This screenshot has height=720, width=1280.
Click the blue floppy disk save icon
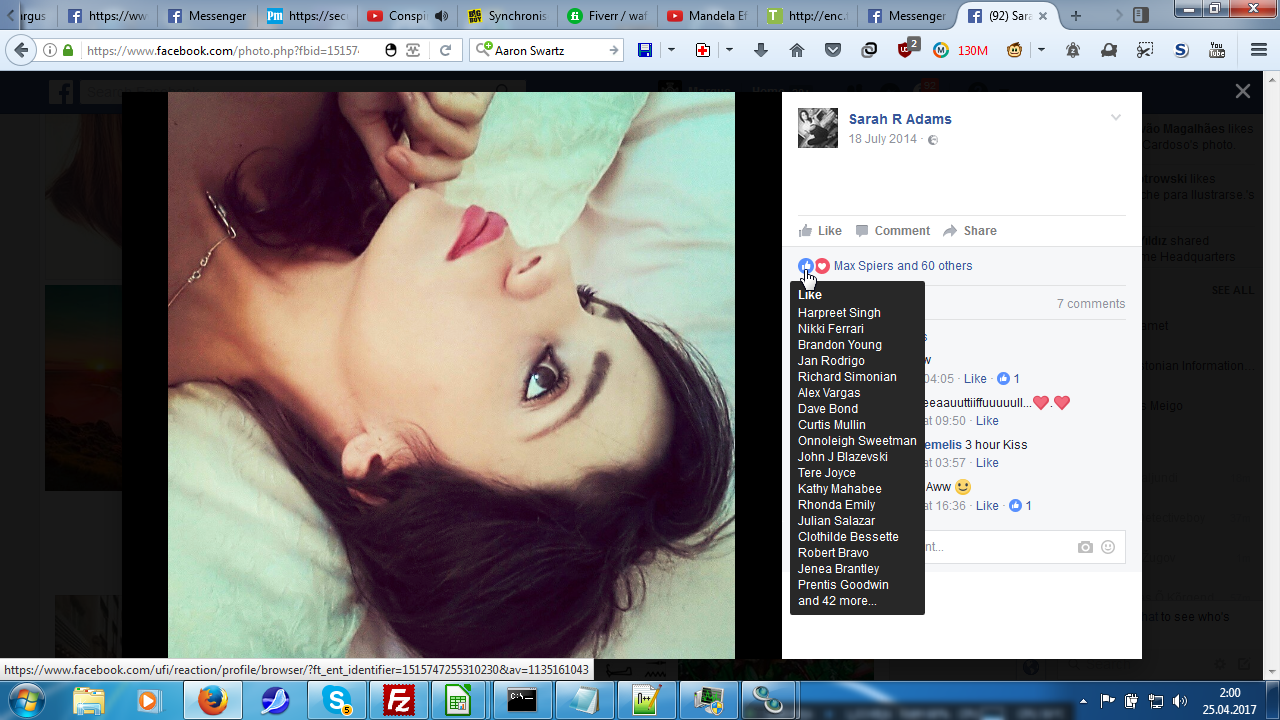click(x=645, y=50)
